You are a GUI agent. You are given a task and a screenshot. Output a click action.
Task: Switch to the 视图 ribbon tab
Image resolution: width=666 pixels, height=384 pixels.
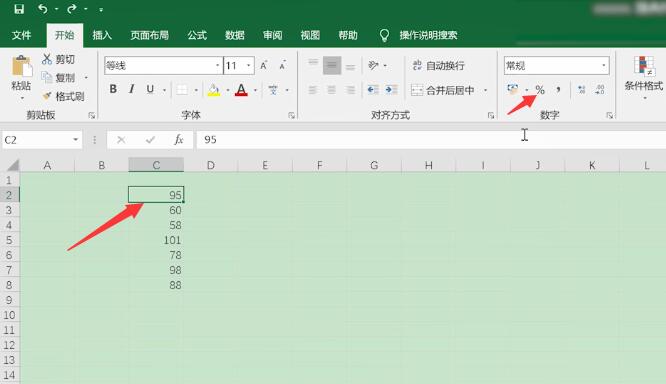[x=310, y=35]
